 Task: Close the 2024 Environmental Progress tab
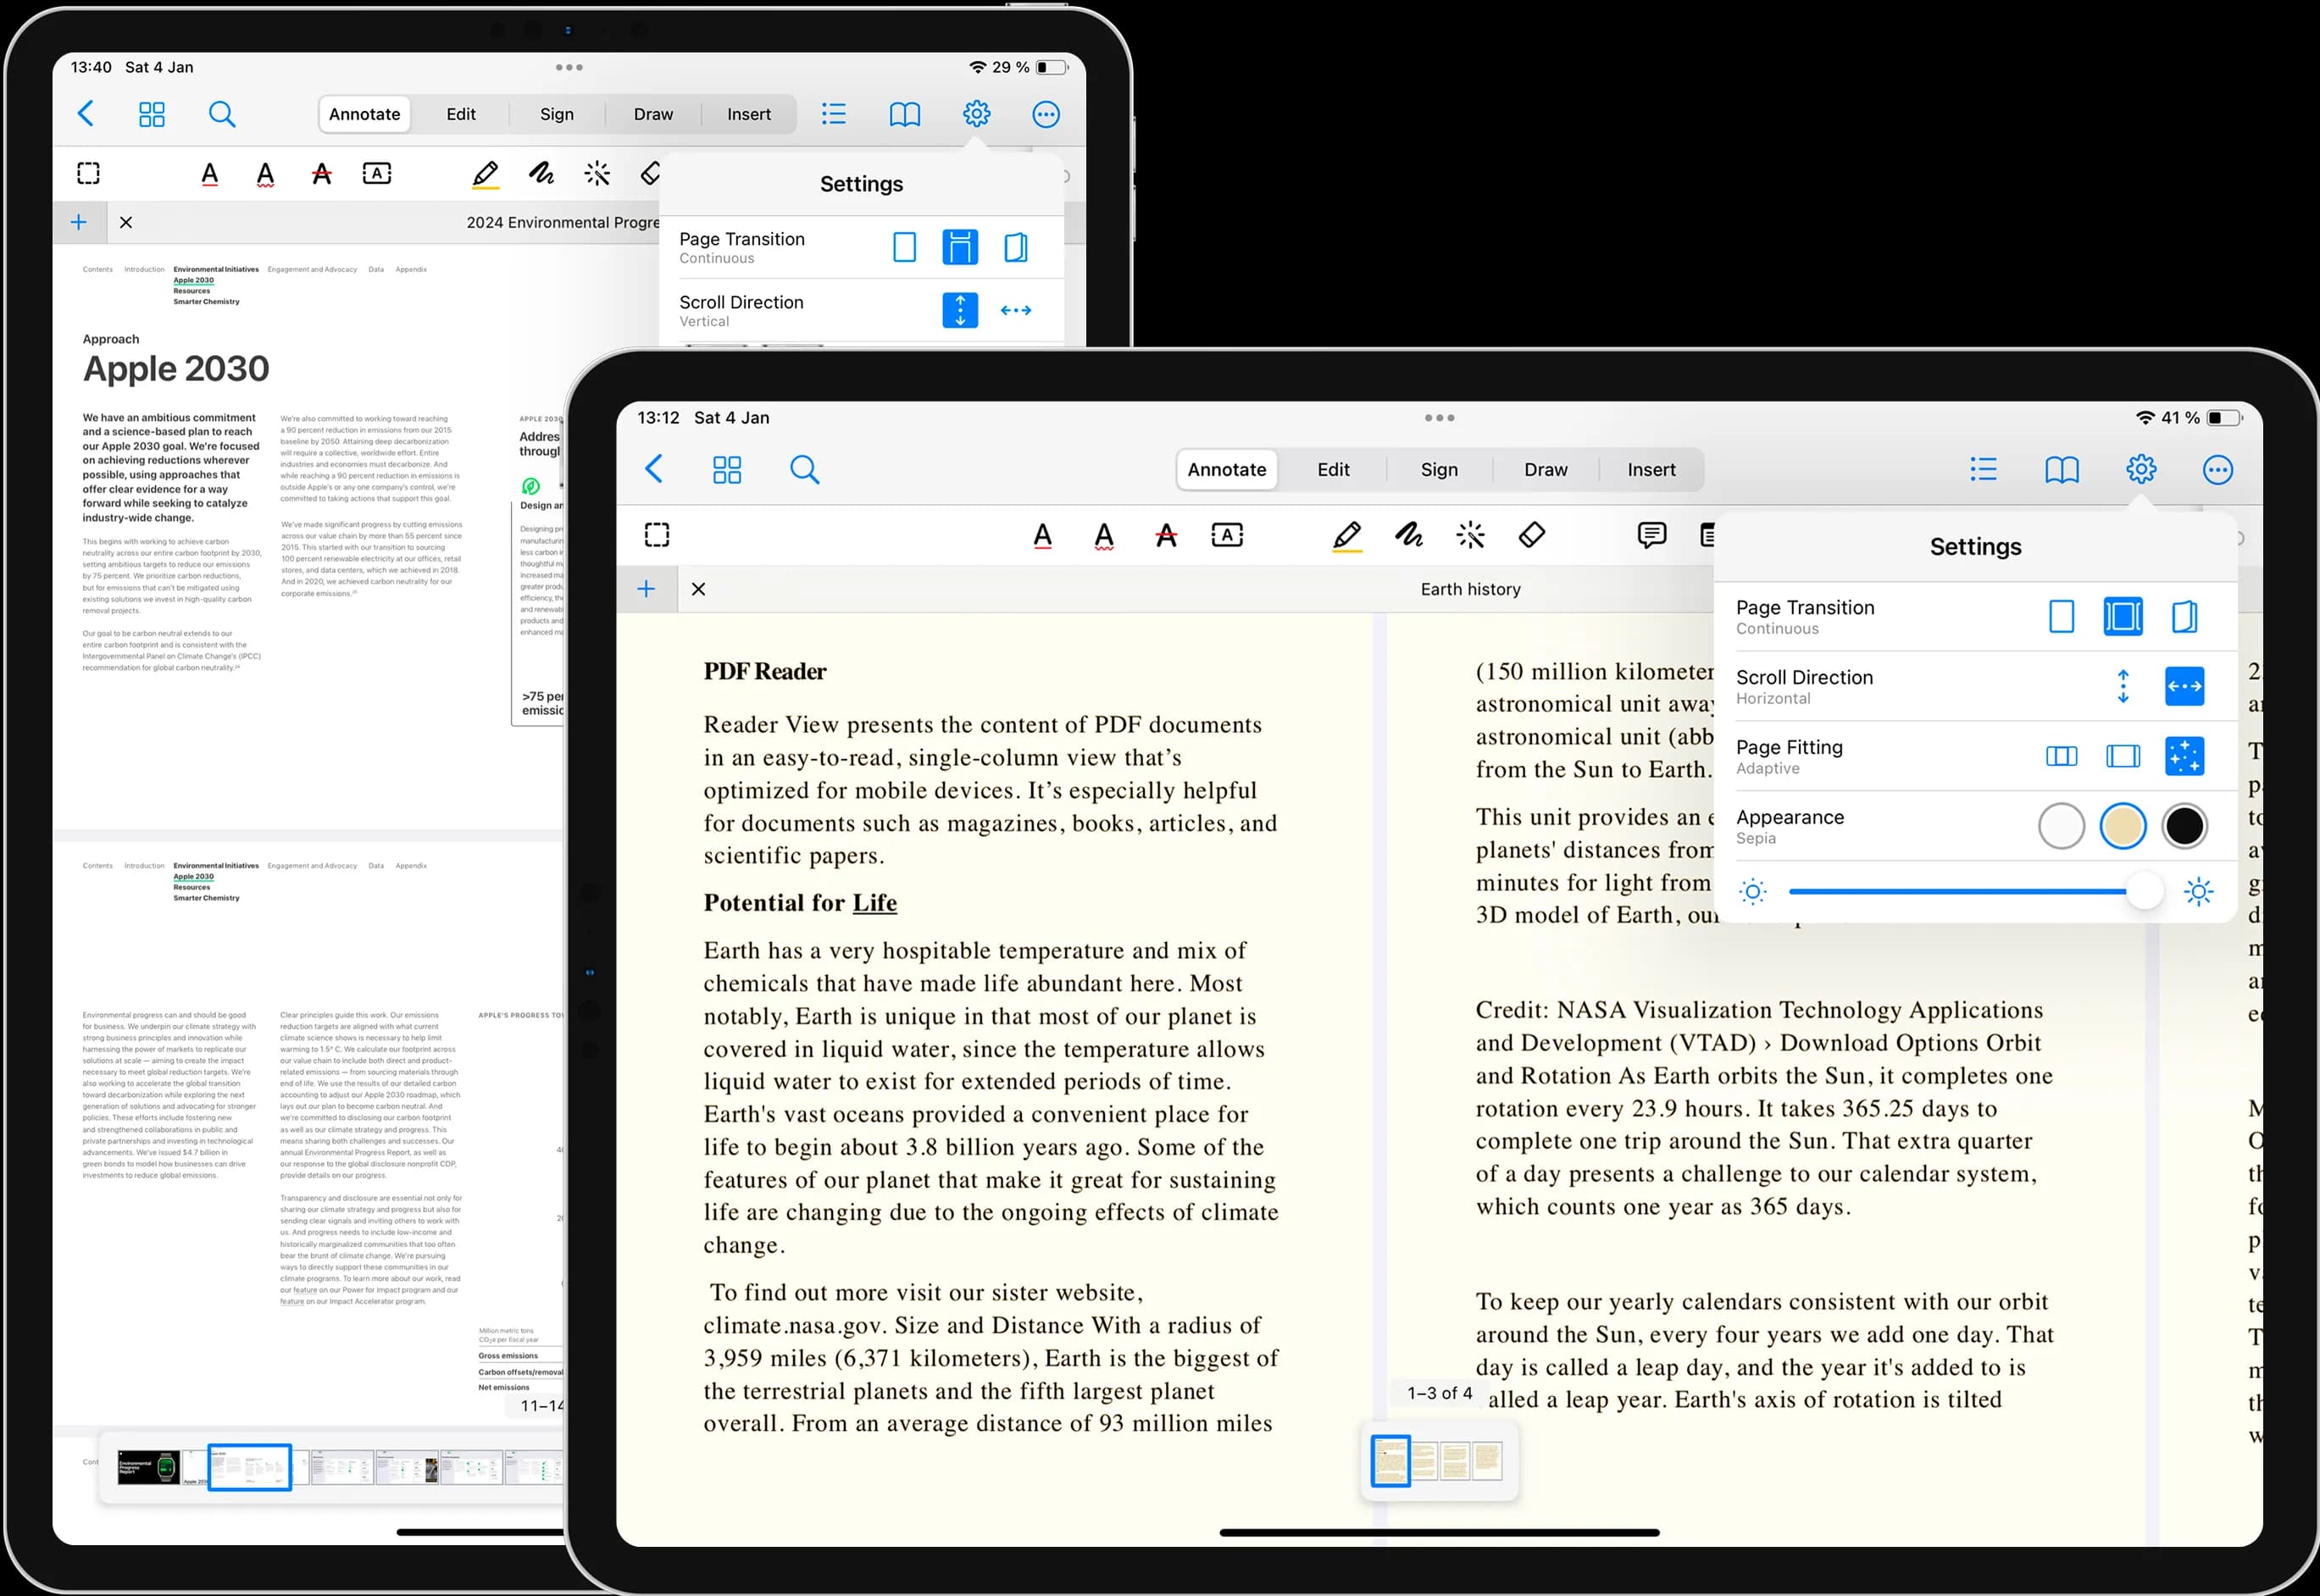(x=126, y=222)
